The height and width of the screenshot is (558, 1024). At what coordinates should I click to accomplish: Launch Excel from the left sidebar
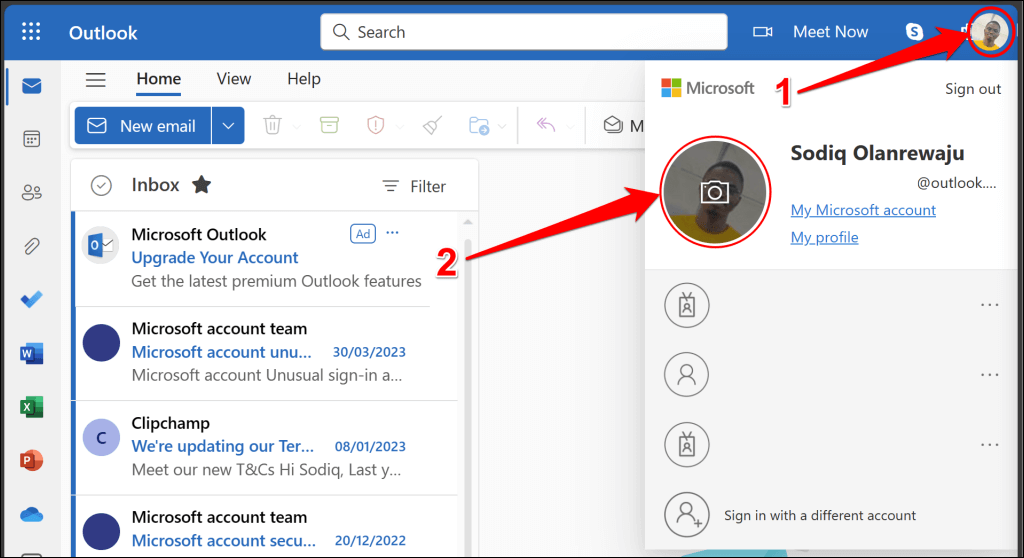click(x=31, y=407)
